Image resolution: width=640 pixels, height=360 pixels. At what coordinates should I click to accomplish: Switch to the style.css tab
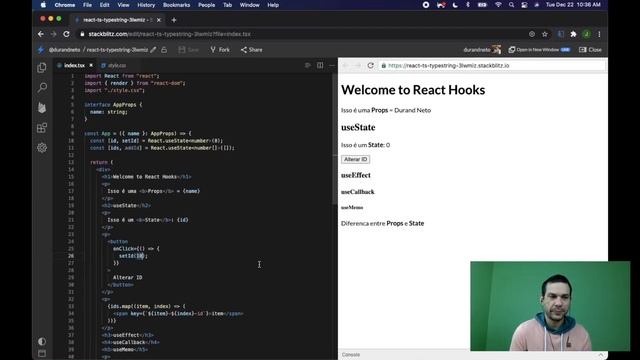[114, 65]
